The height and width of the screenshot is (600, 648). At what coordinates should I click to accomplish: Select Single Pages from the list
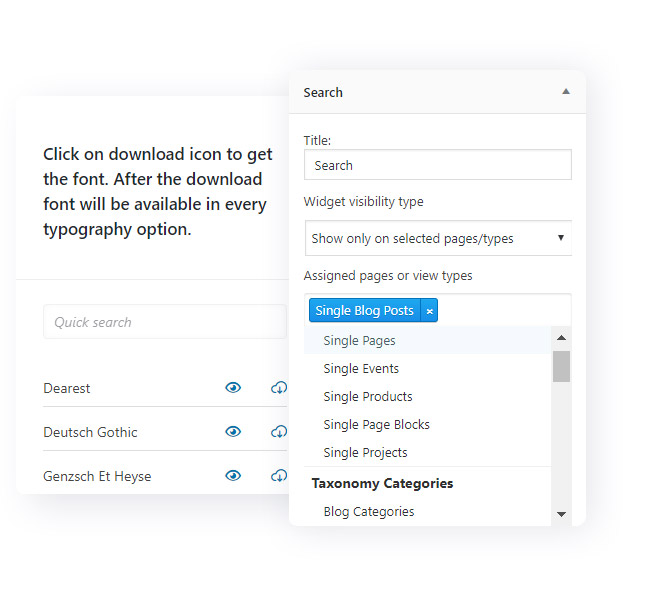[x=359, y=341]
